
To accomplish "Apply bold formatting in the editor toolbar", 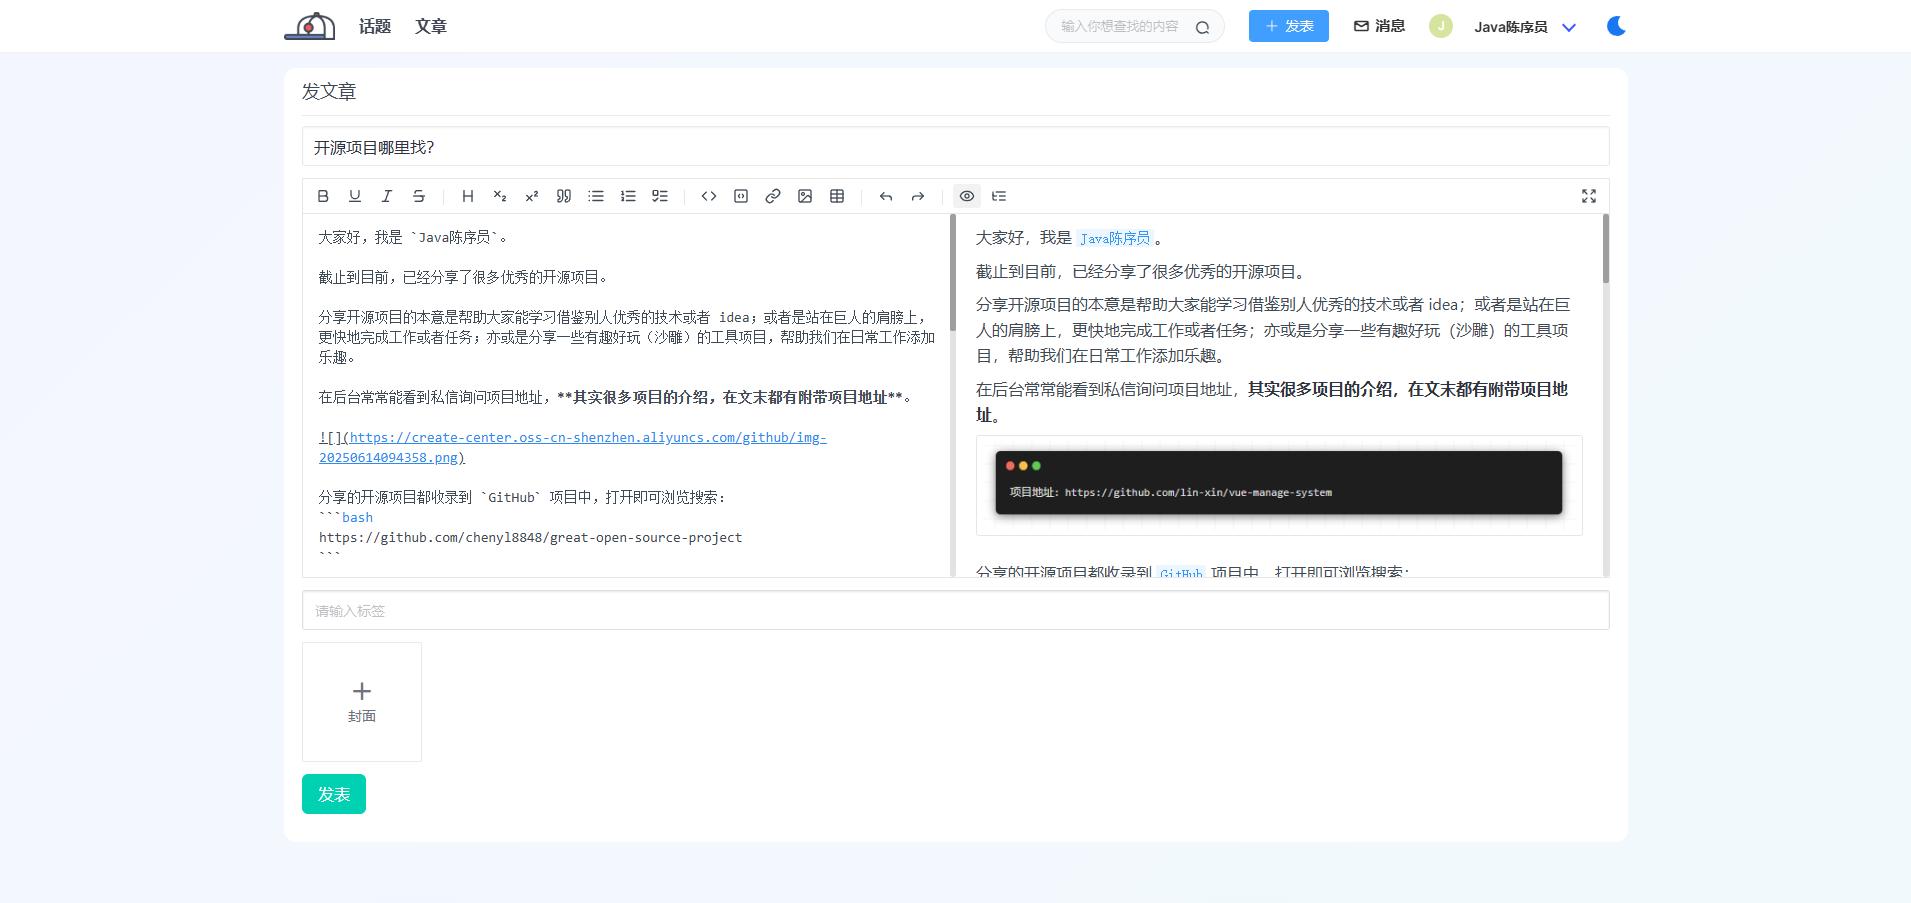I will pos(323,196).
